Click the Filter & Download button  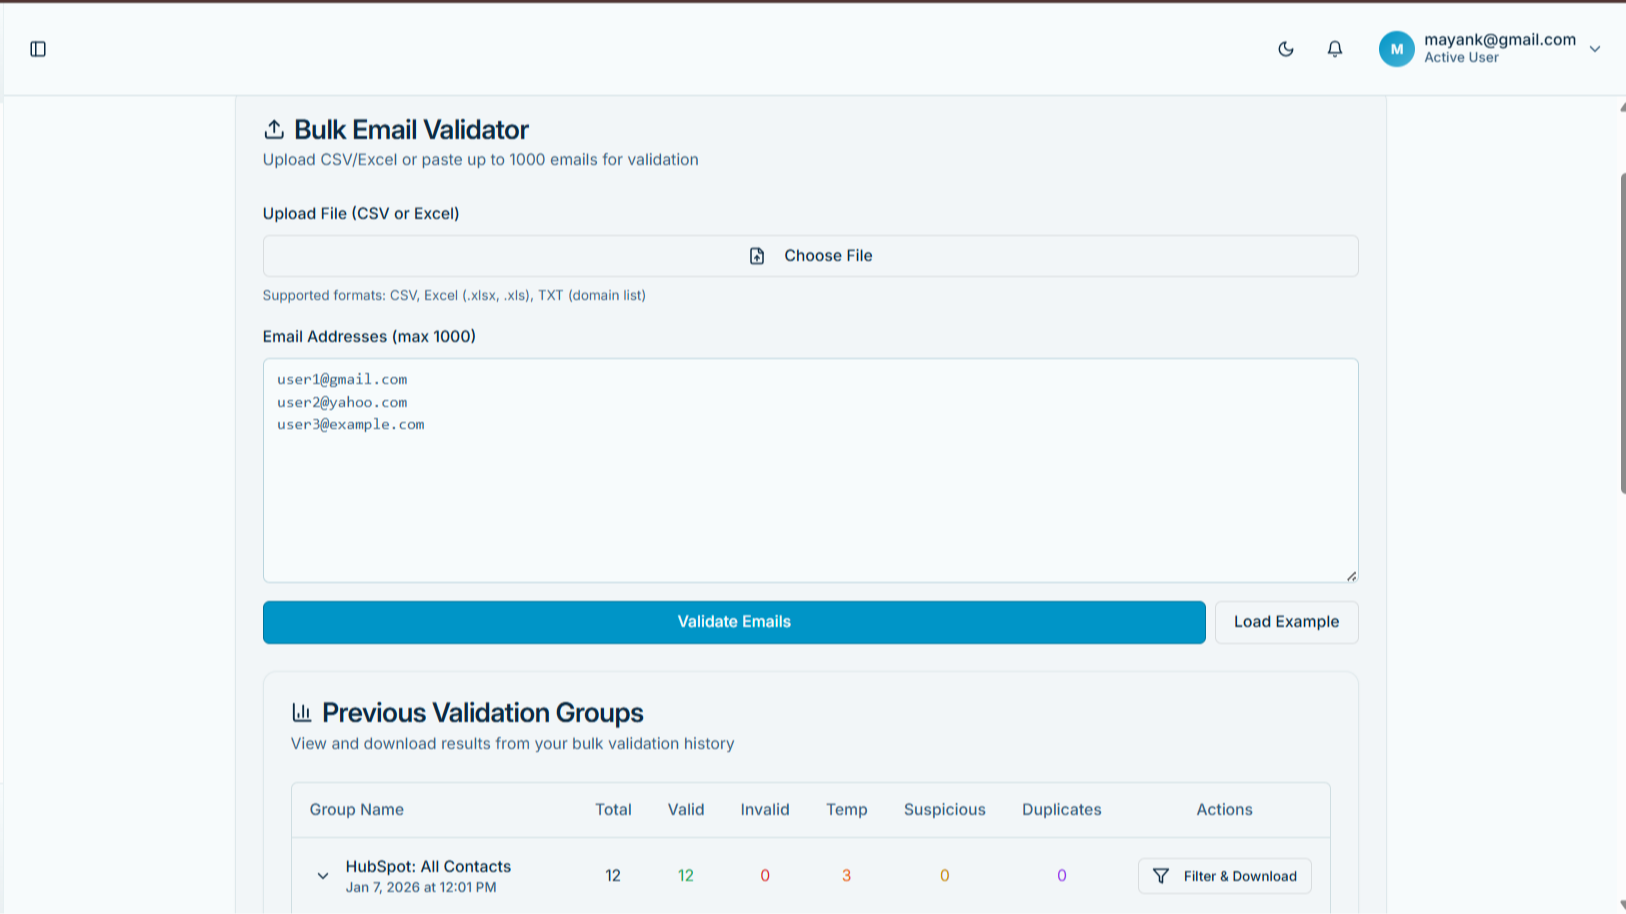1224,876
